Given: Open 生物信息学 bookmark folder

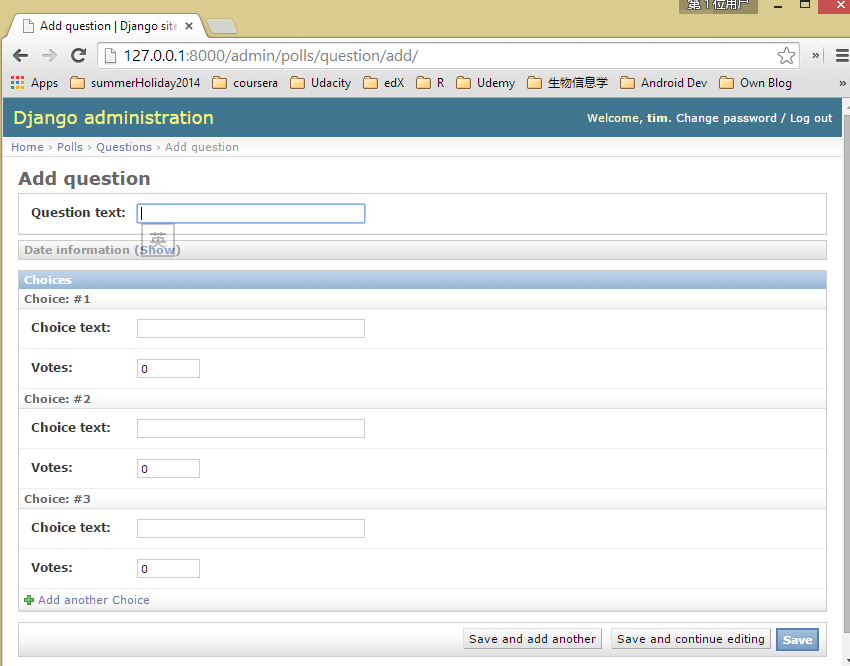Looking at the screenshot, I should pyautogui.click(x=568, y=83).
